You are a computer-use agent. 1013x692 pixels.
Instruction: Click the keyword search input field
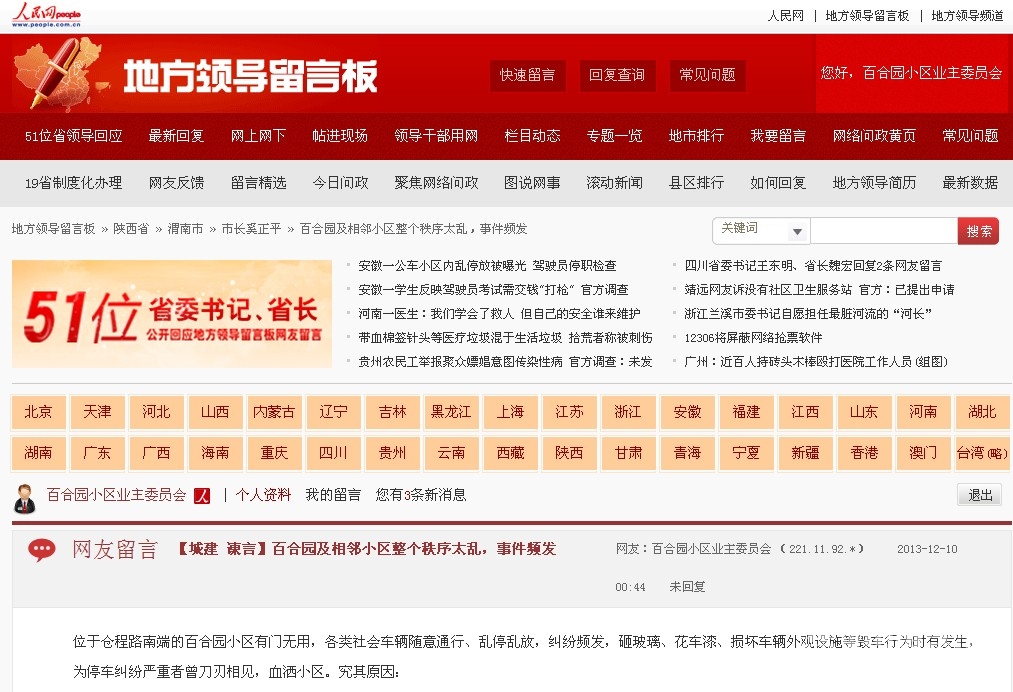point(884,231)
